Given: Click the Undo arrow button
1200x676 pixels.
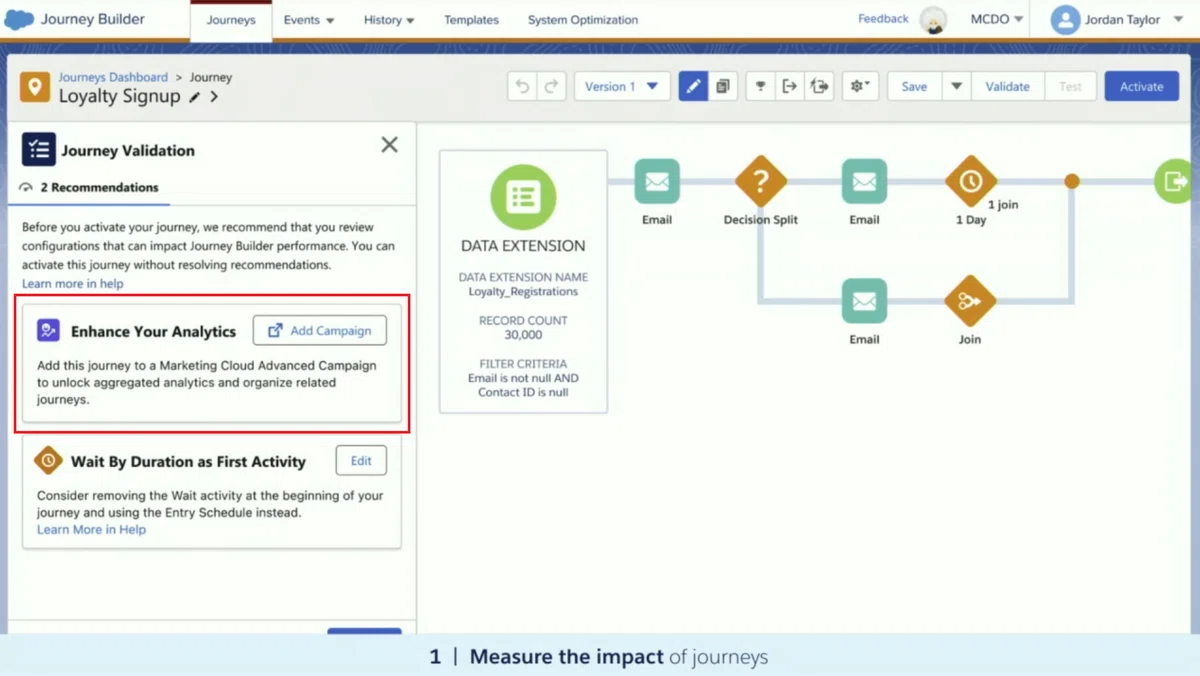Looking at the screenshot, I should (x=522, y=86).
